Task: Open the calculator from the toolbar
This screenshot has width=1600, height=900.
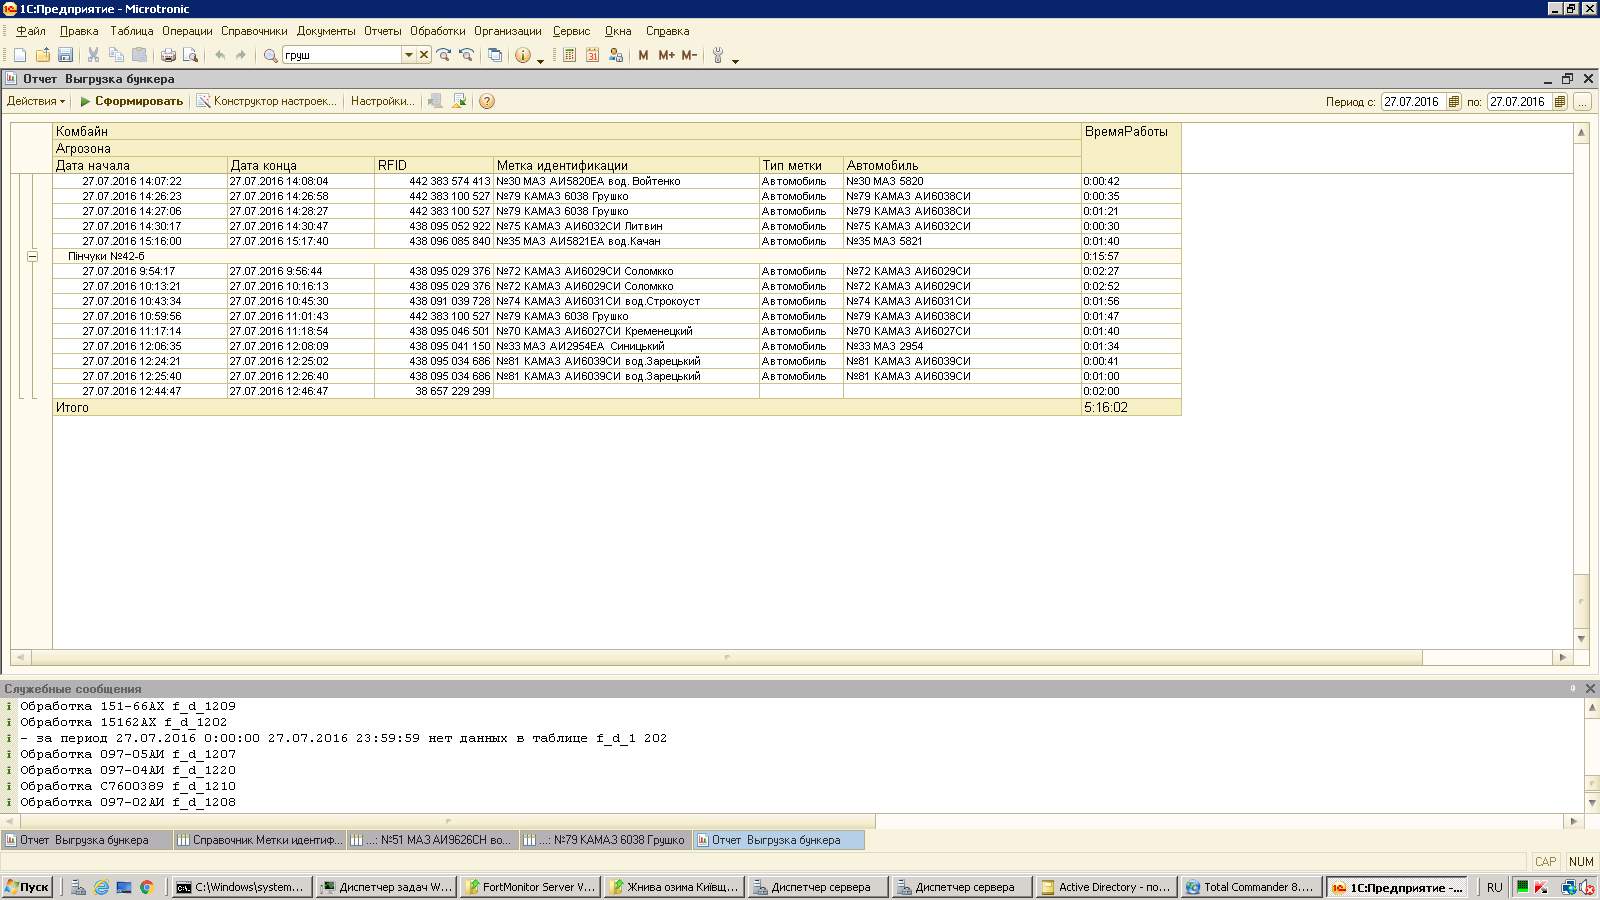Action: pos(569,55)
